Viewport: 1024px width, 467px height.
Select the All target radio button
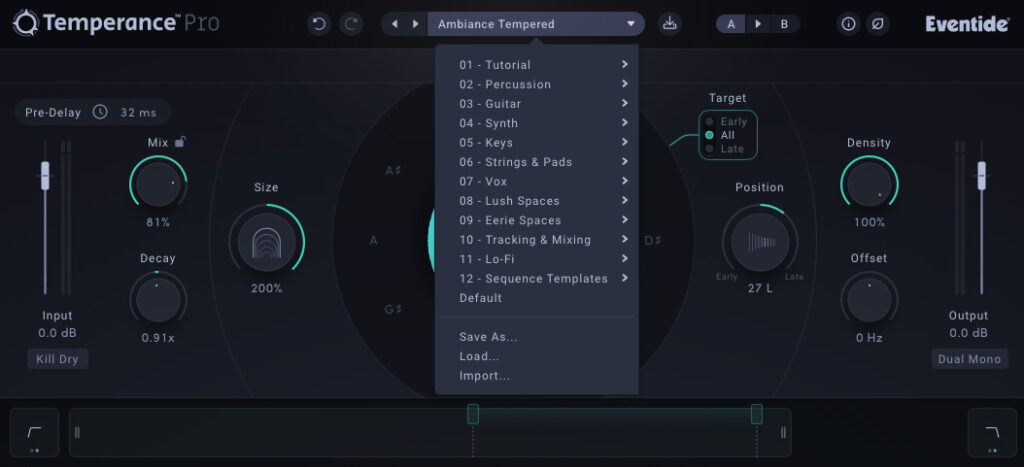709,135
